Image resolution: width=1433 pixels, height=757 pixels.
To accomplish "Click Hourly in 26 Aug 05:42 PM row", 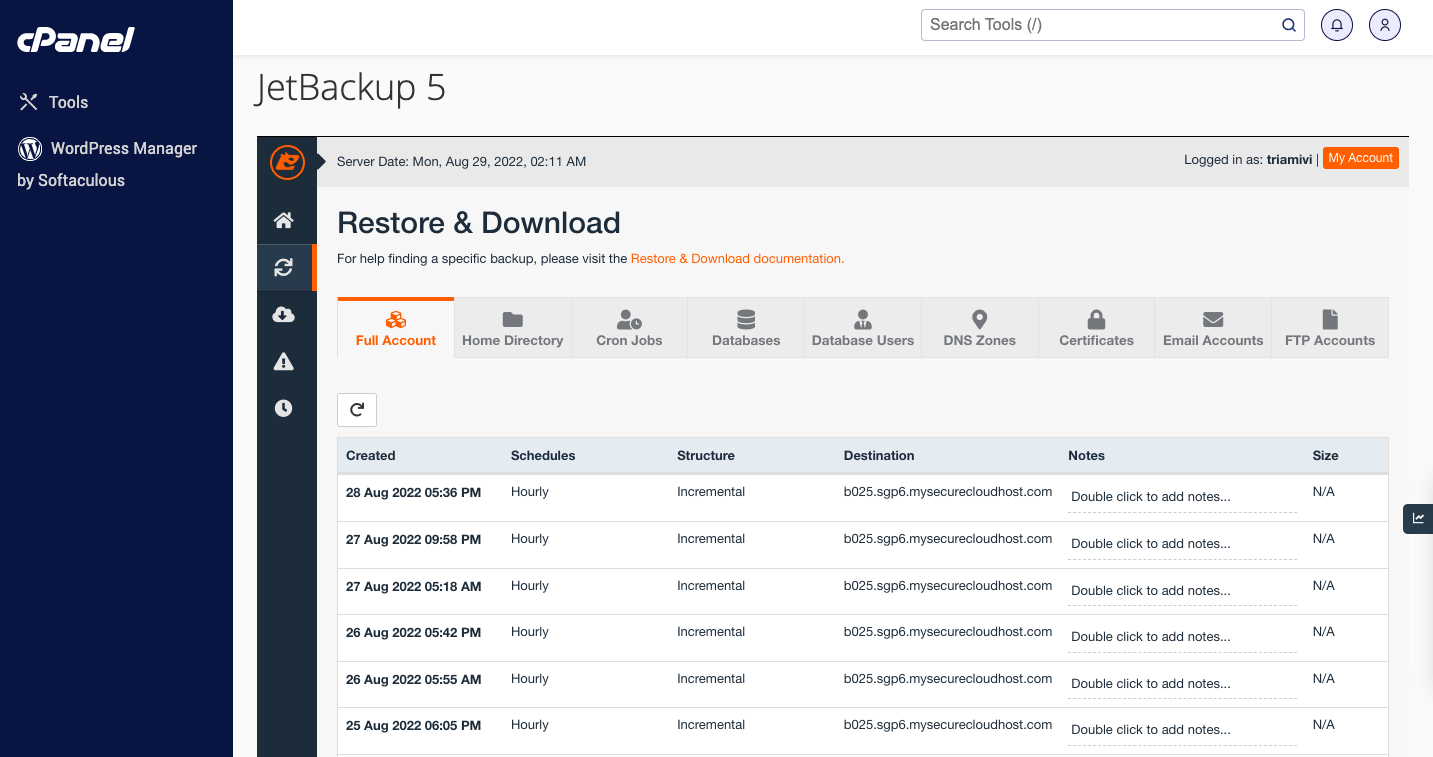I will [x=530, y=632].
